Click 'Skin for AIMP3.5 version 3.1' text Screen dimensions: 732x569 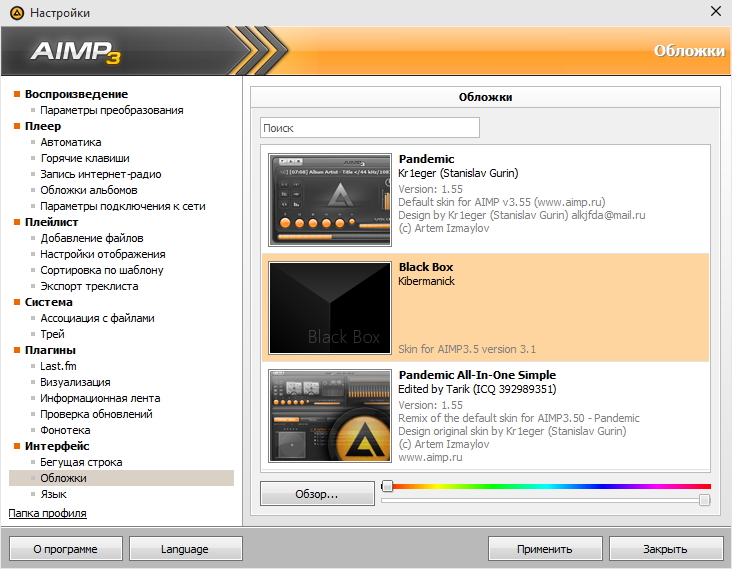[x=467, y=349]
